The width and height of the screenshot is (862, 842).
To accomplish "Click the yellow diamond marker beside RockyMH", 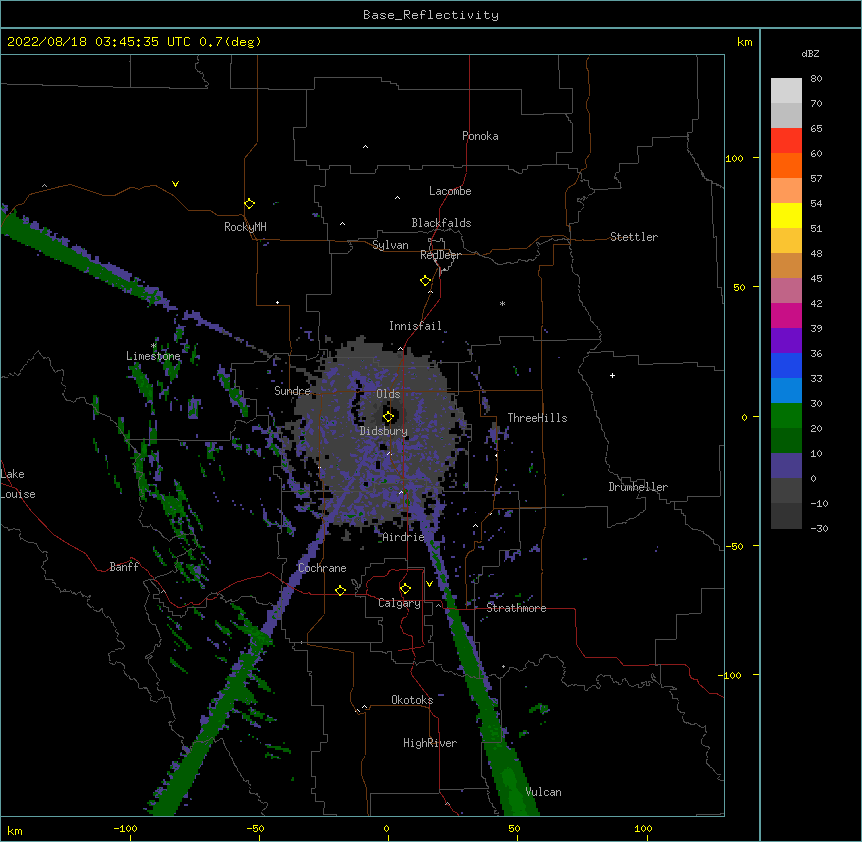I will [250, 204].
